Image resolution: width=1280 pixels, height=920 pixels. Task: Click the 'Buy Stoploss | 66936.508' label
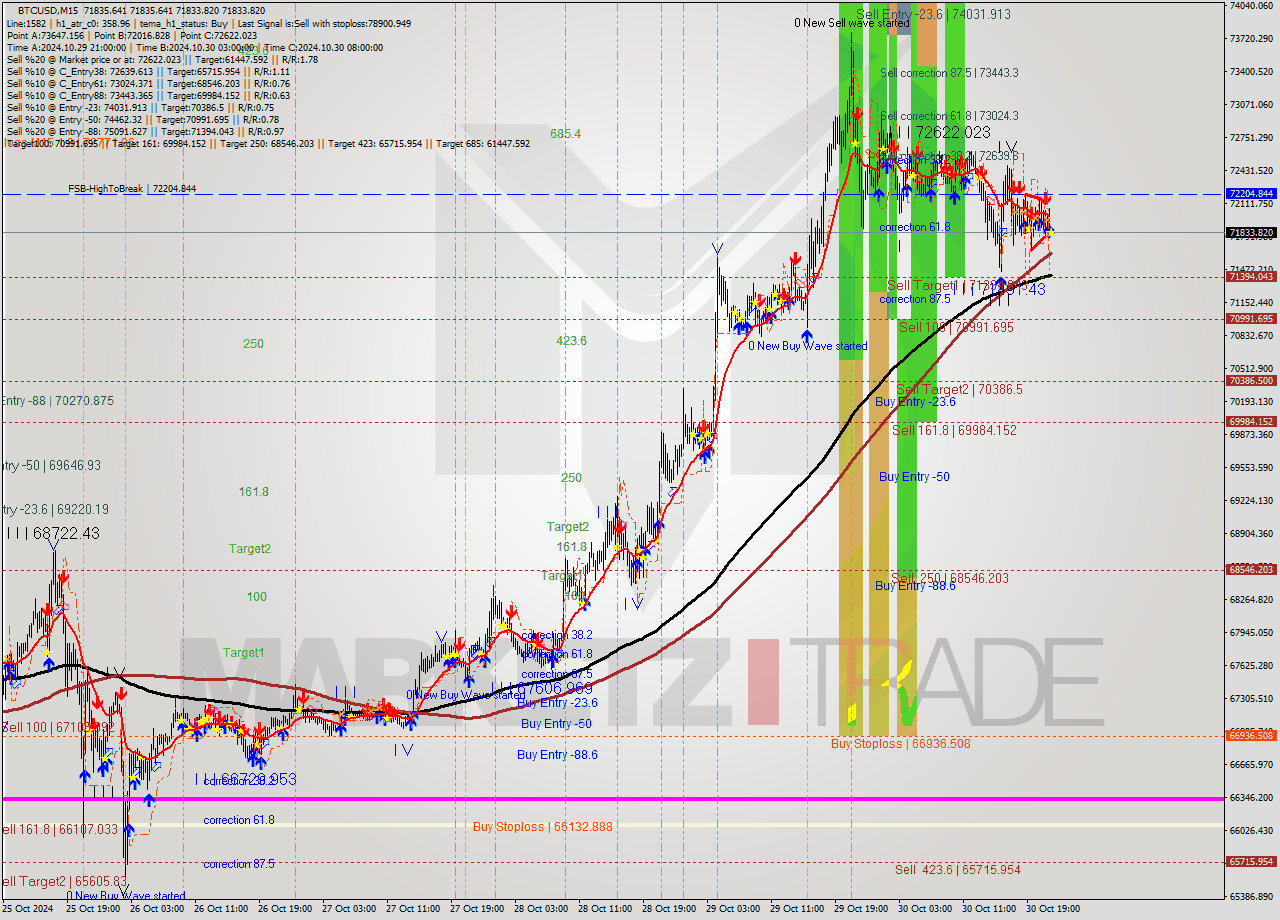[900, 743]
